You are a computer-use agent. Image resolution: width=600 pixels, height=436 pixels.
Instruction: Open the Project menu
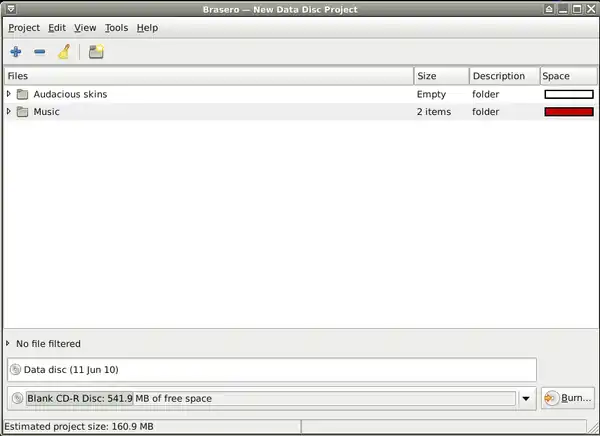click(24, 28)
